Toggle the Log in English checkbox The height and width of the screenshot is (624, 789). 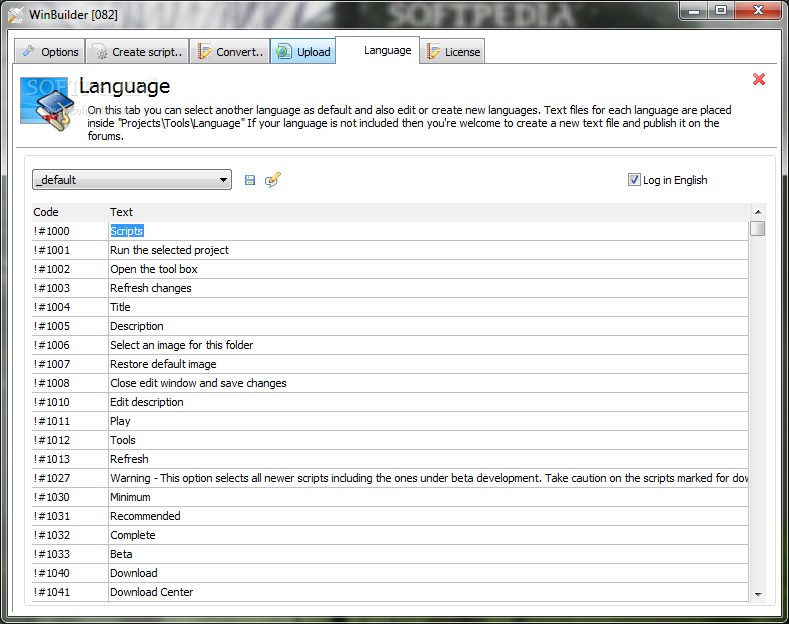(x=634, y=180)
